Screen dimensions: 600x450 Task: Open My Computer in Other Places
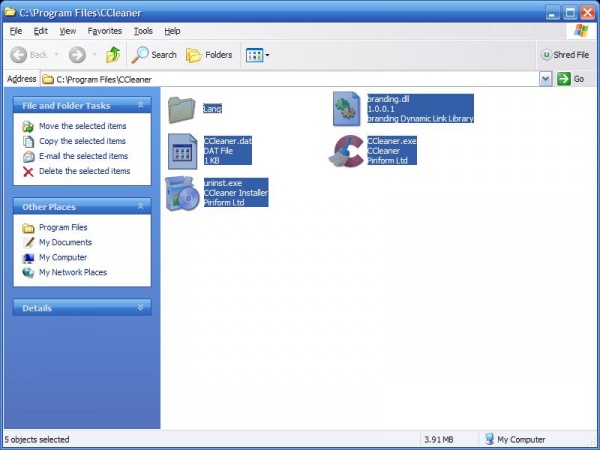(x=63, y=257)
